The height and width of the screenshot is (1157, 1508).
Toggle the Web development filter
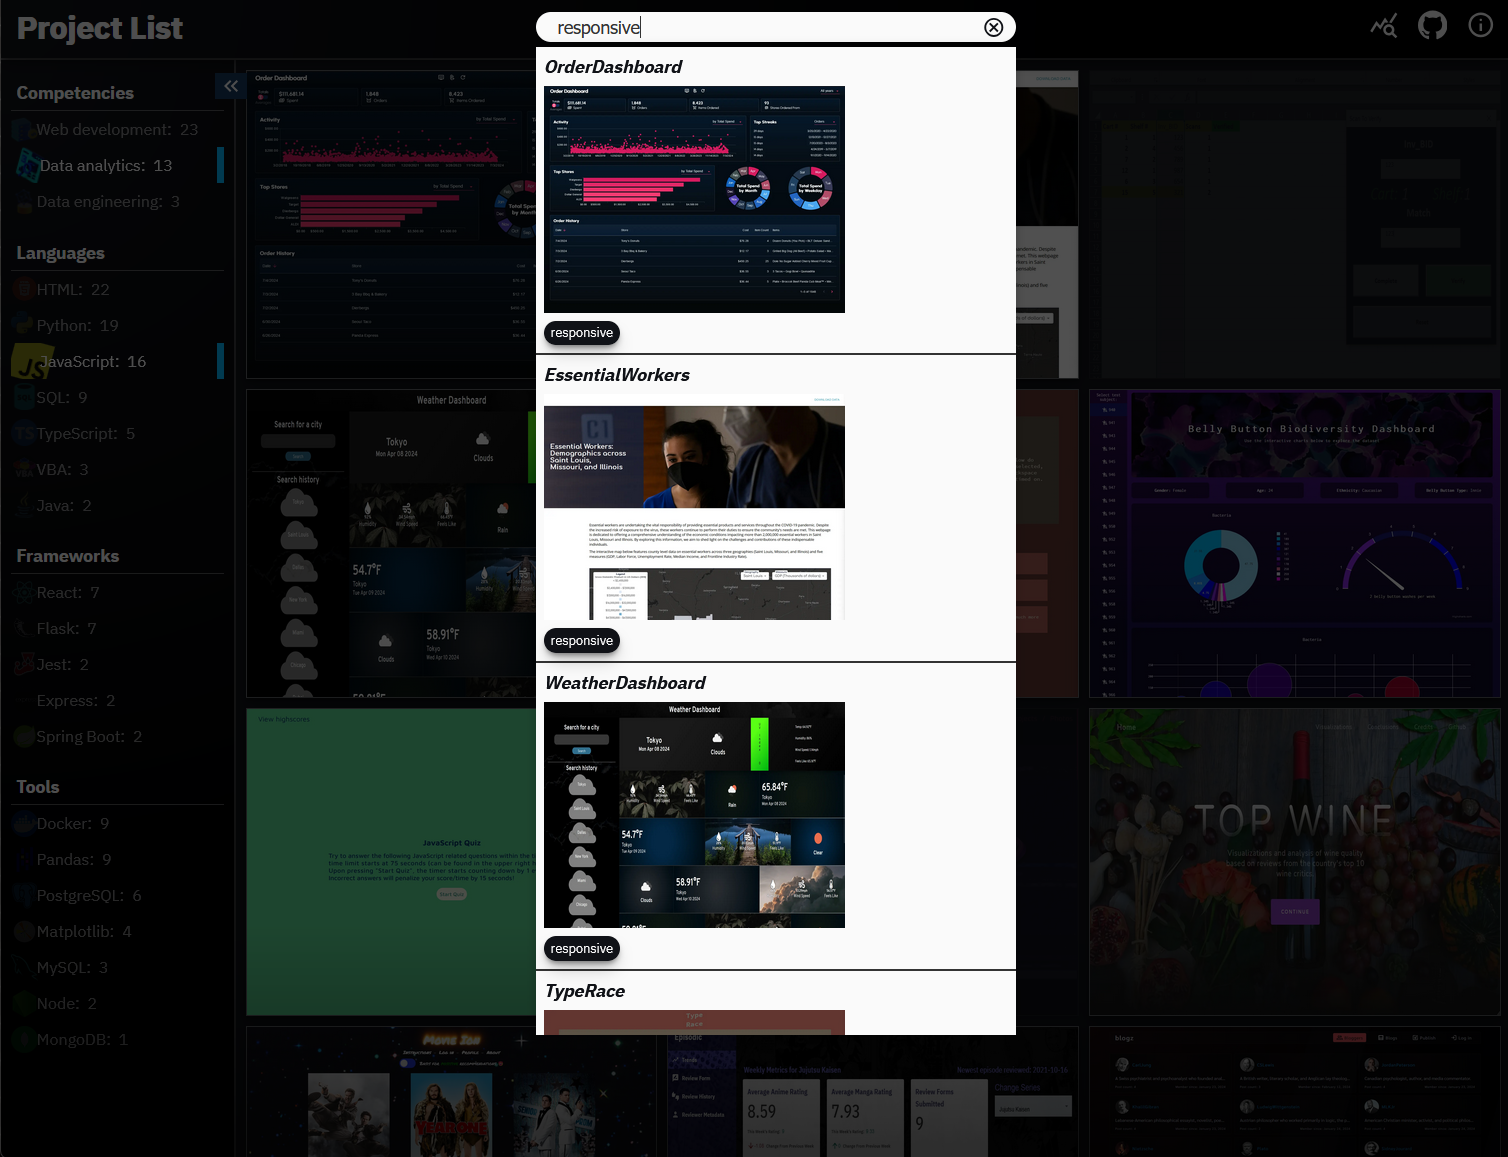[118, 130]
